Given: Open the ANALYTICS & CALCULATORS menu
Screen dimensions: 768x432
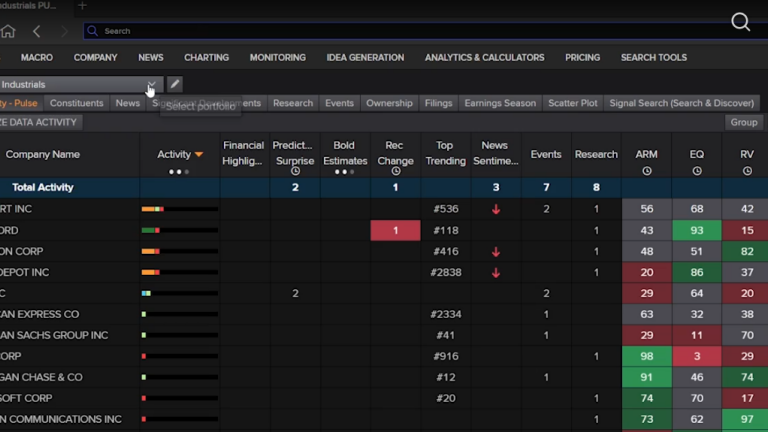Looking at the screenshot, I should 484,58.
